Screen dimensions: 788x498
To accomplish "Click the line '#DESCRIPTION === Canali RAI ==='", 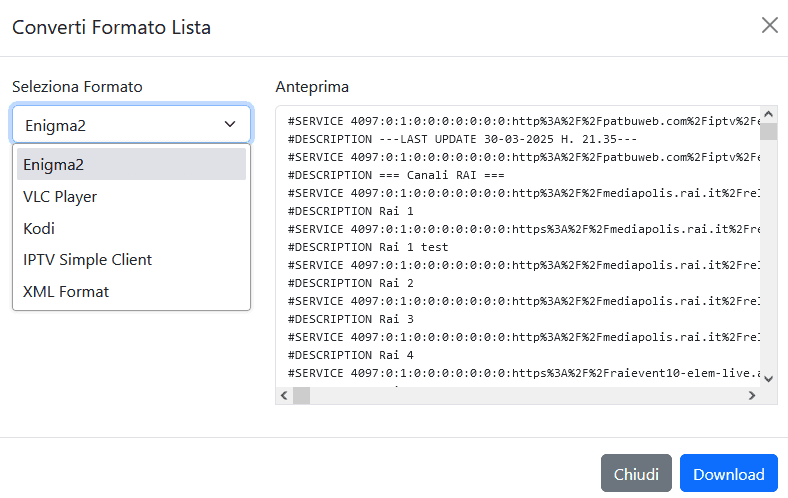I will coord(396,175).
